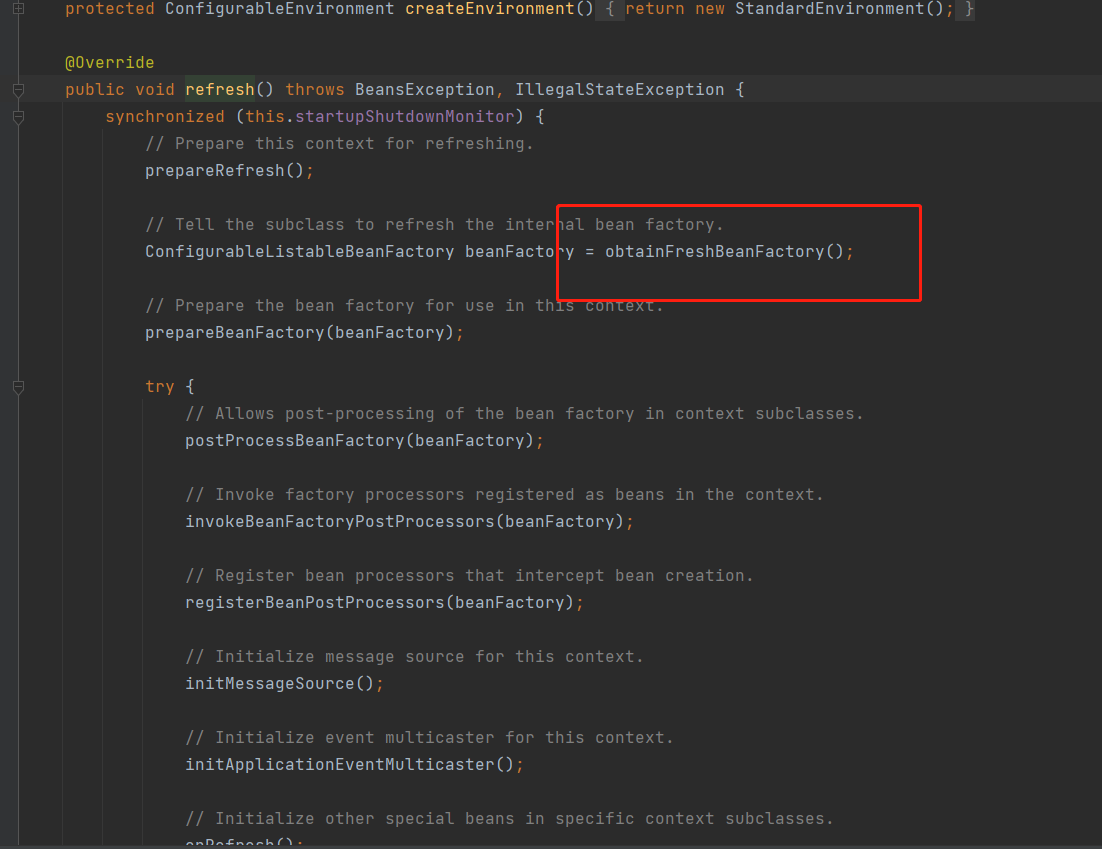Collapse the try block fold marker
Screen dimensions: 1102x849
[18, 387]
